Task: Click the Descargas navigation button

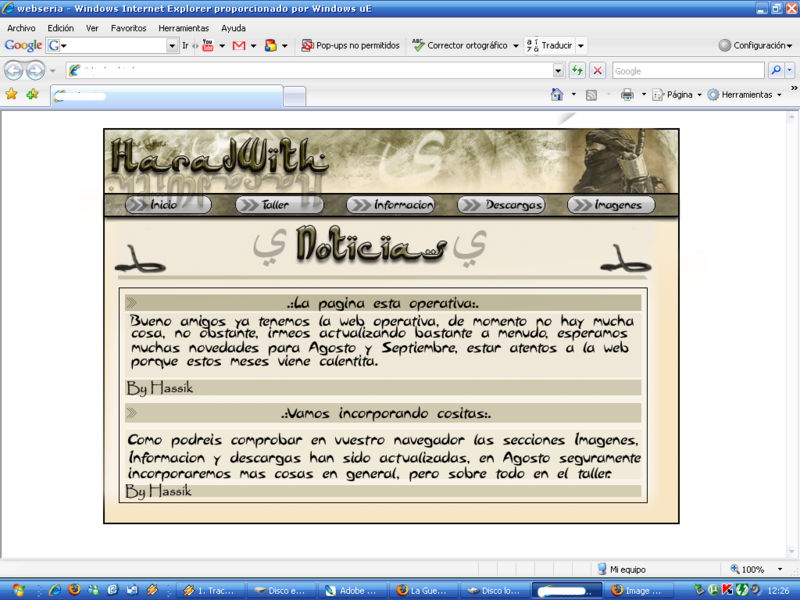Action: 501,205
